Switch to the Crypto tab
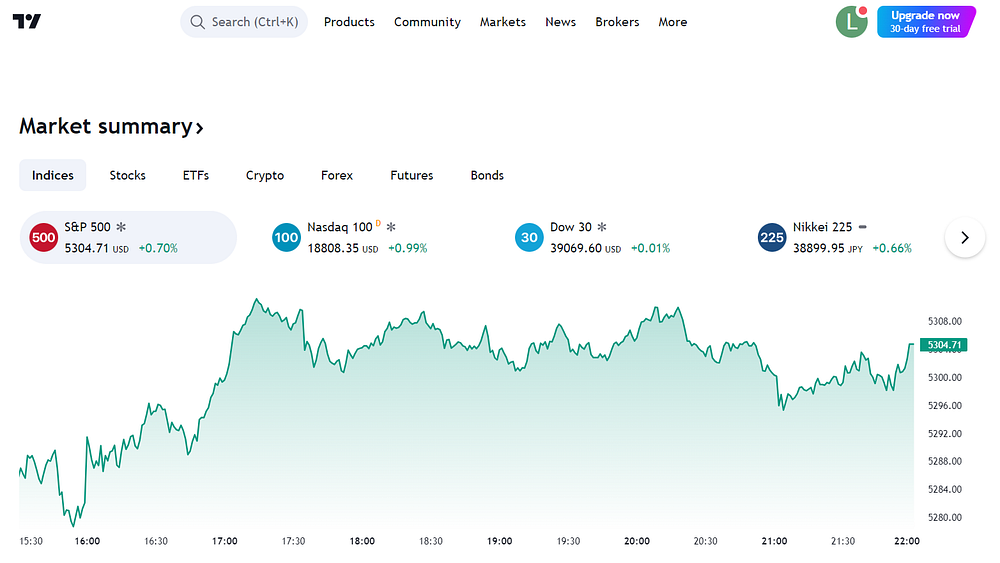 pyautogui.click(x=265, y=175)
